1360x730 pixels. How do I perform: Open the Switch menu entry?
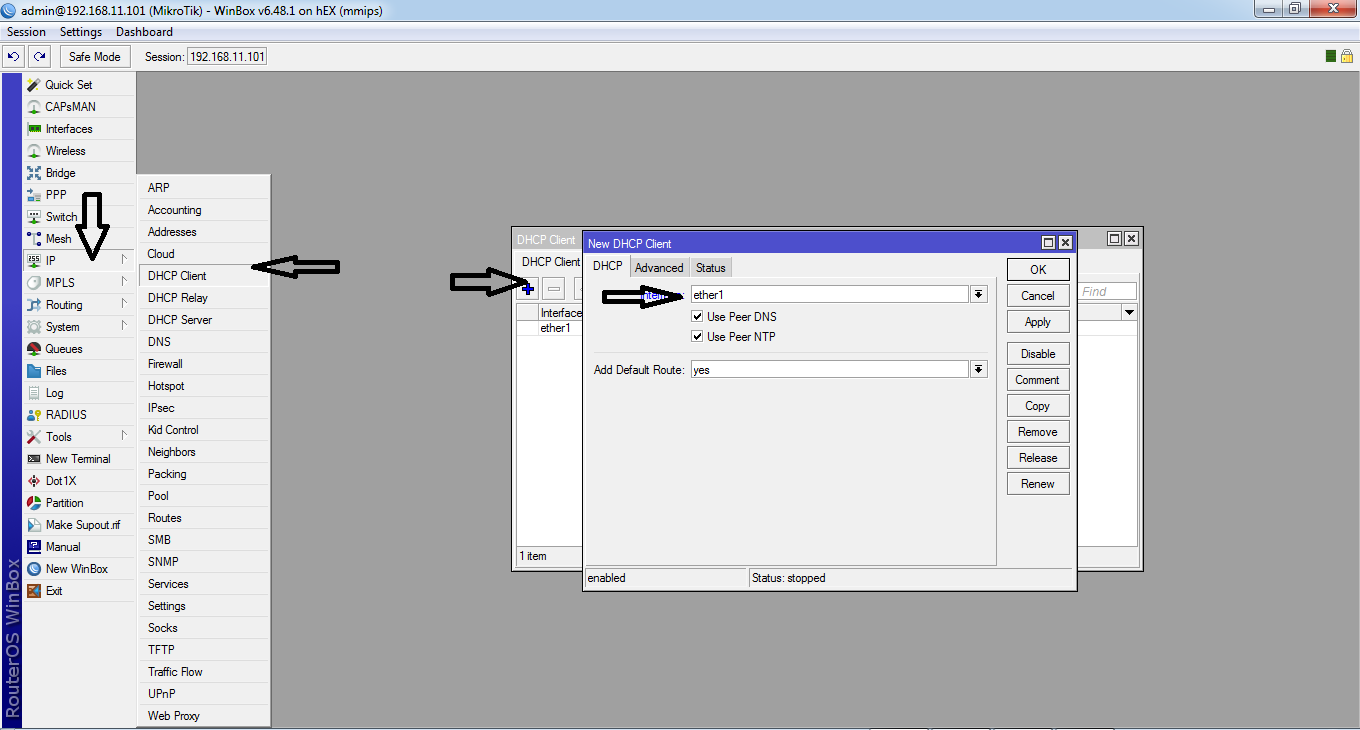click(x=79, y=217)
